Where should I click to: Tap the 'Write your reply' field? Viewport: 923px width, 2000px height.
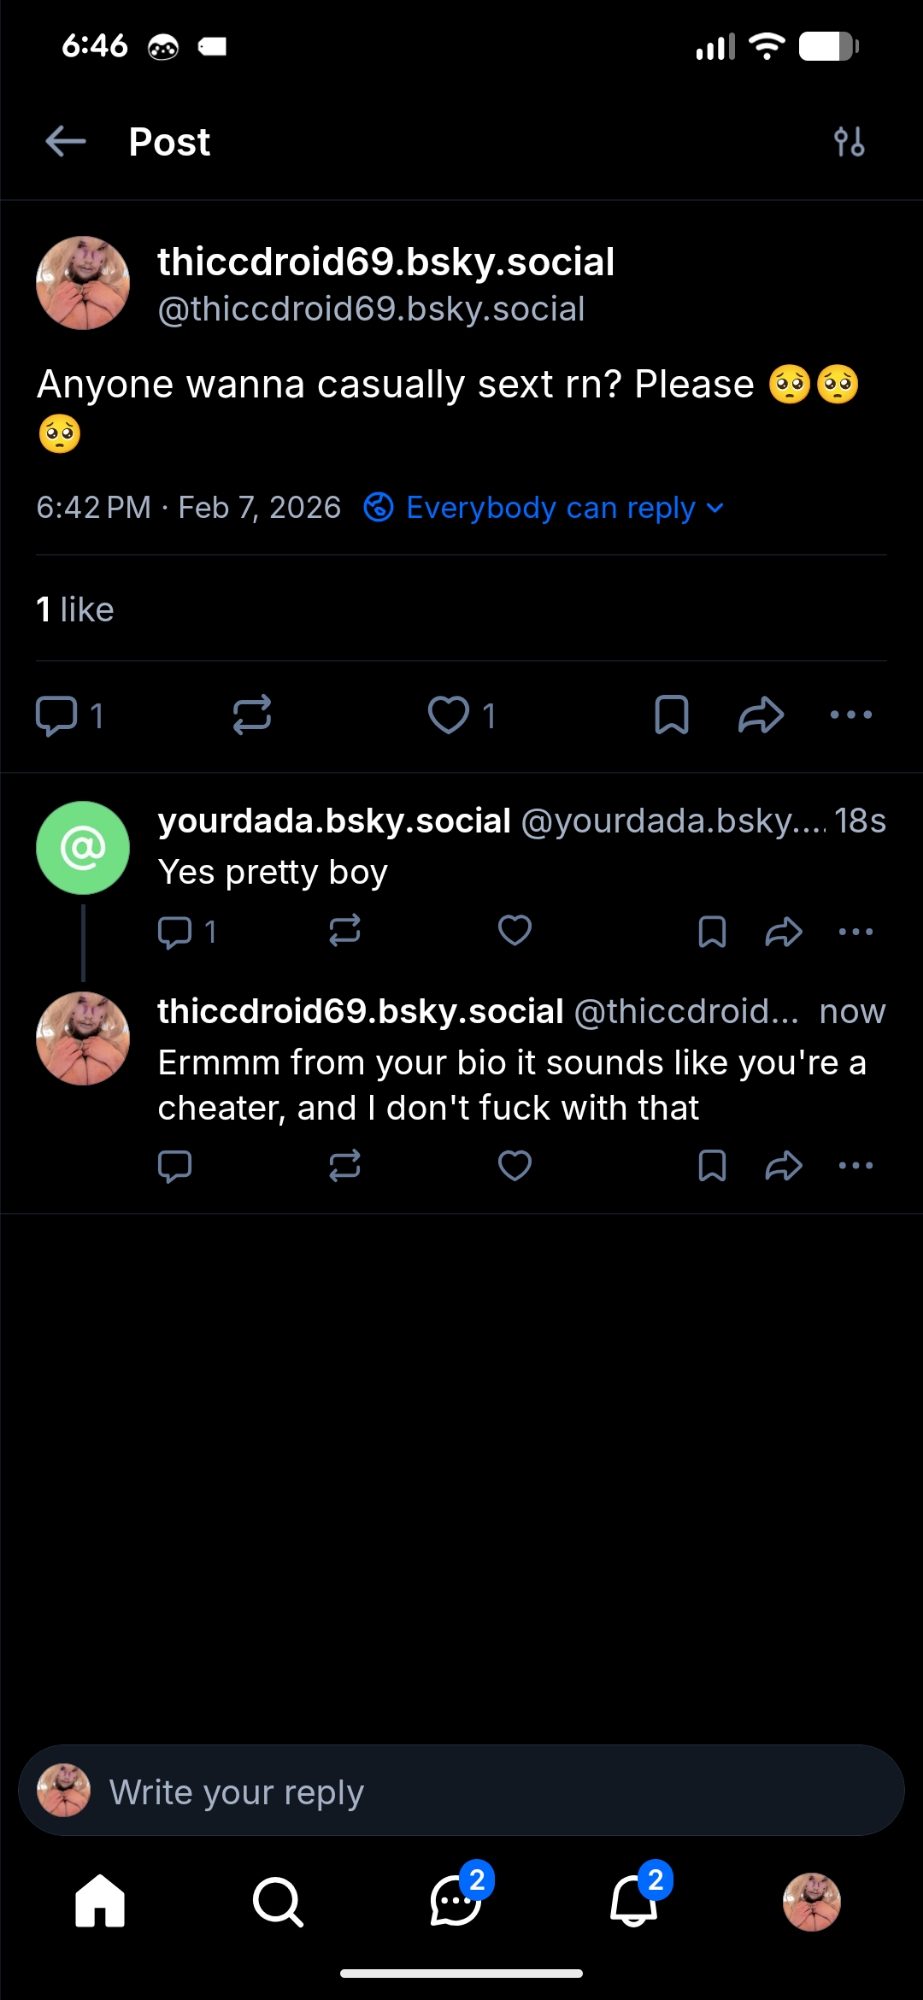tap(460, 1791)
